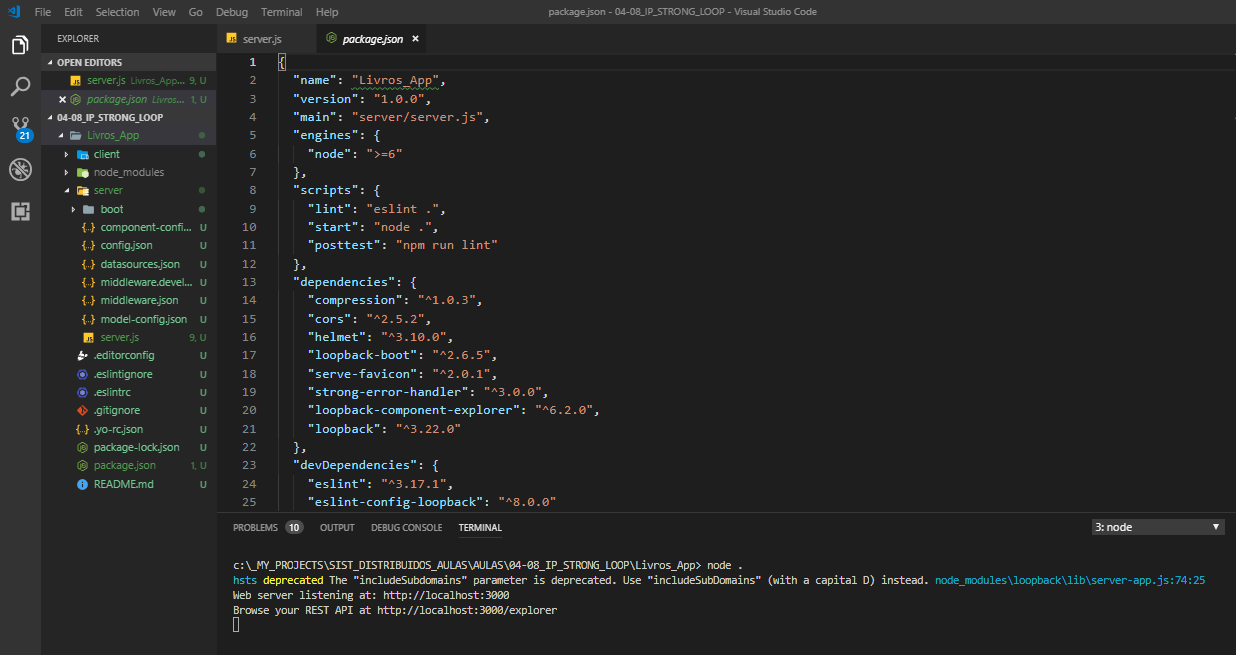
Task: Close the package.json editor tab
Action: pyautogui.click(x=415, y=38)
